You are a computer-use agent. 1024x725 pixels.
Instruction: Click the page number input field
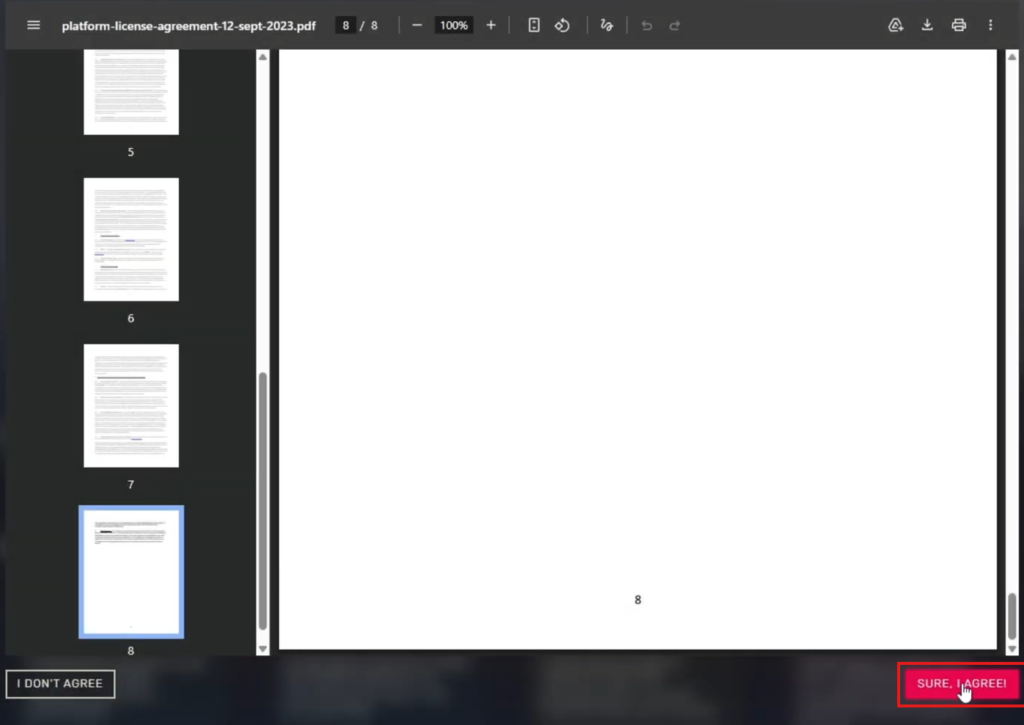pos(345,25)
